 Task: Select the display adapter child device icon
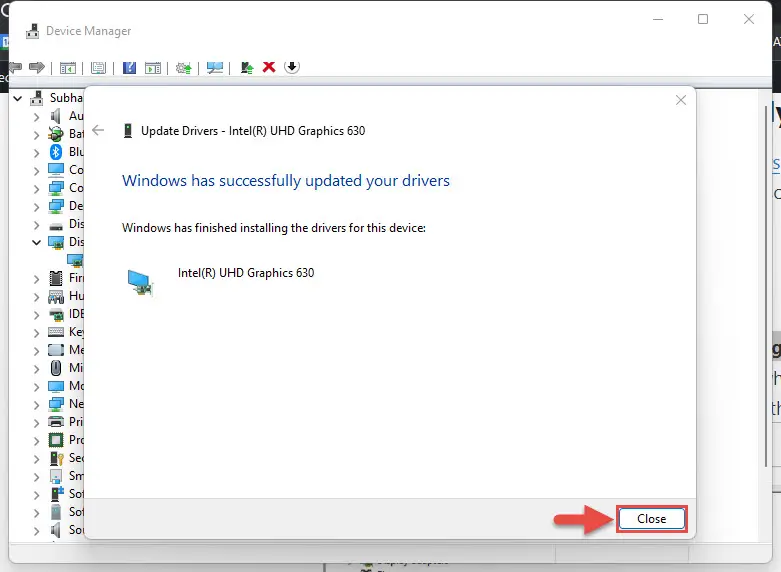coord(75,260)
